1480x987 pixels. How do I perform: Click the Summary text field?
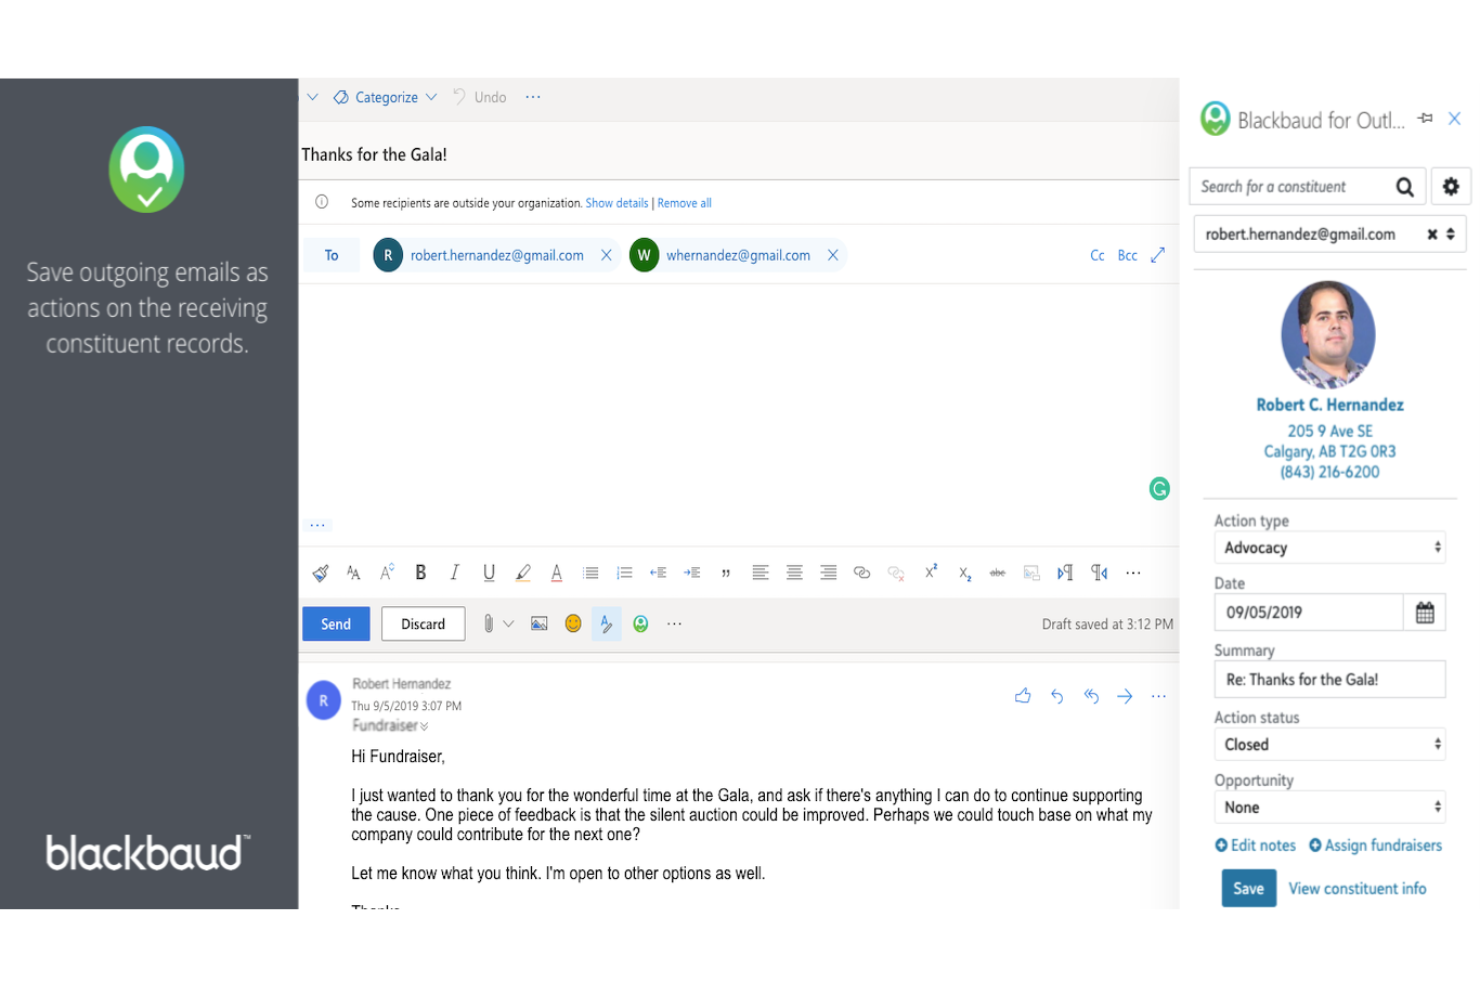click(1329, 679)
